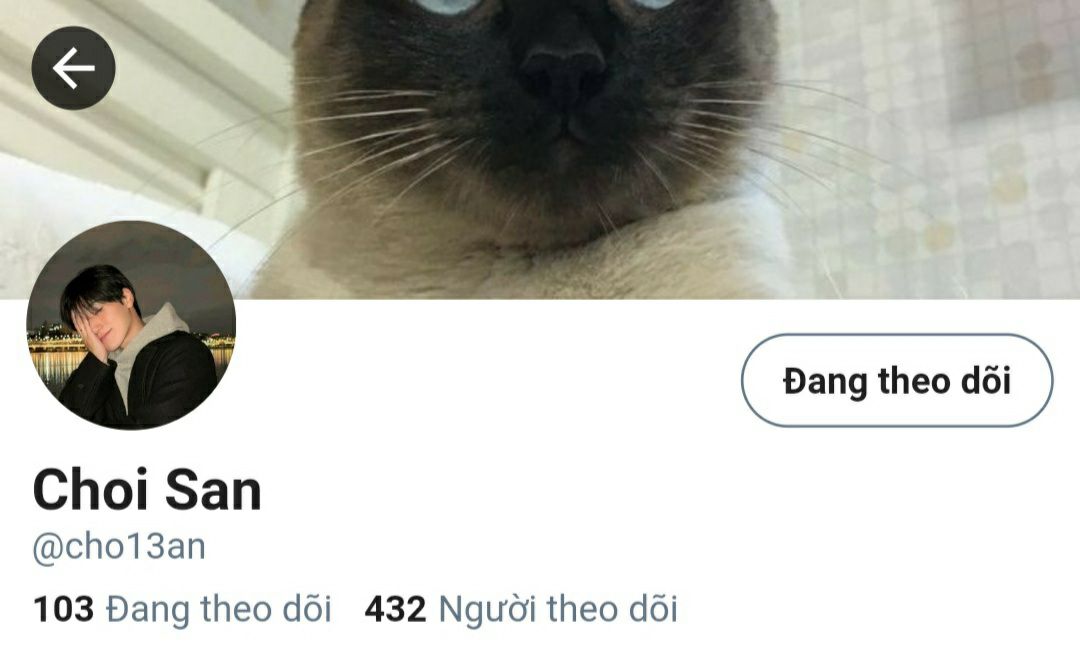
Task: Open Choi San's round profile picture
Action: click(131, 325)
